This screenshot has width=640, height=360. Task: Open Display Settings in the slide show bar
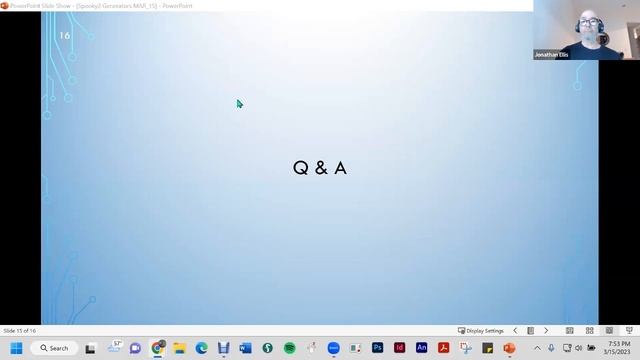click(481, 331)
